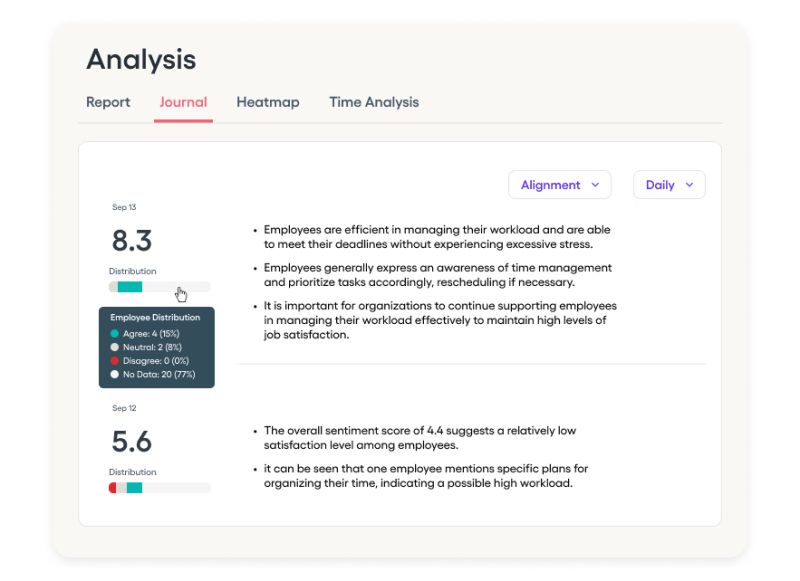Click the chevron arrow inside Alignment selector
The width and height of the screenshot is (800, 581).
tap(596, 185)
